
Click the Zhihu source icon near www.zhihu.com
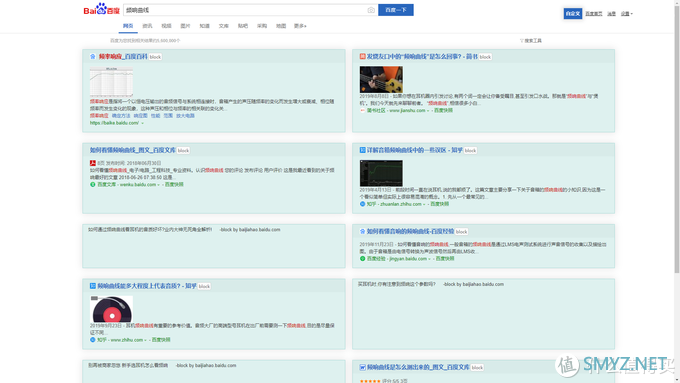[92, 340]
